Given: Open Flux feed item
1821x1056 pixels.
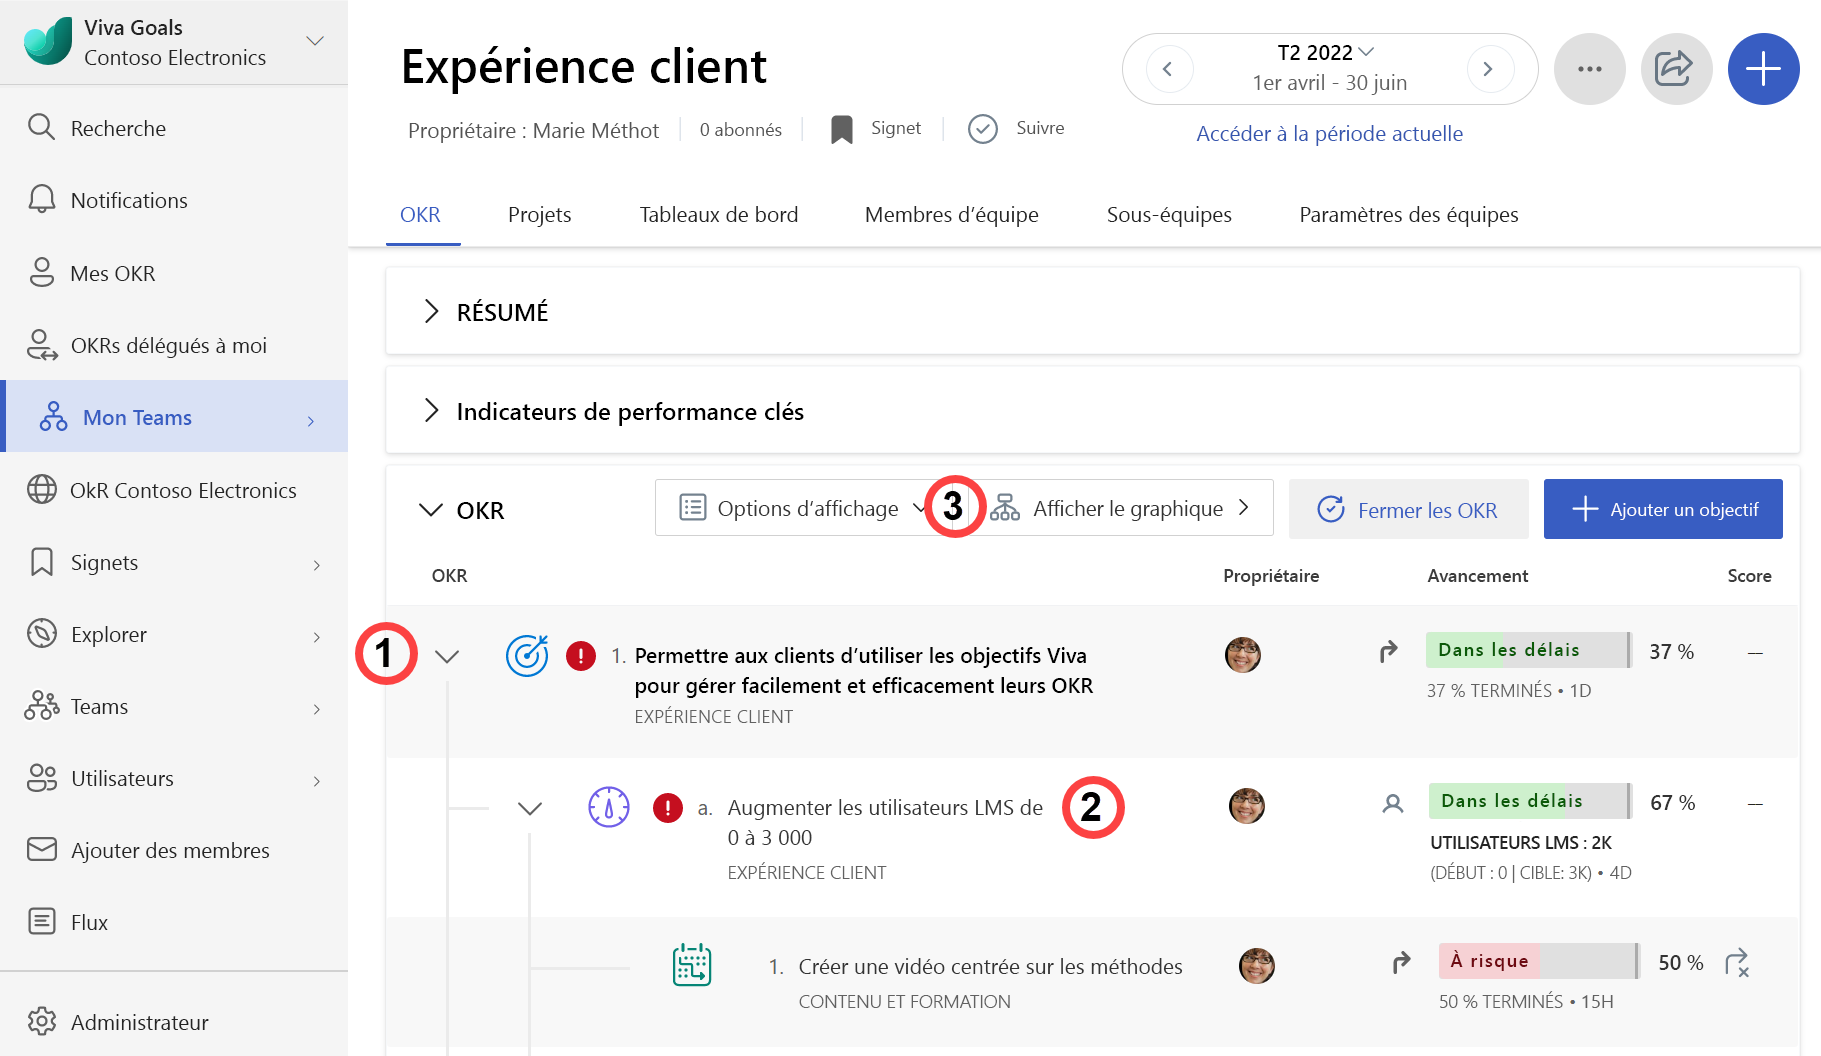Looking at the screenshot, I should (x=174, y=922).
